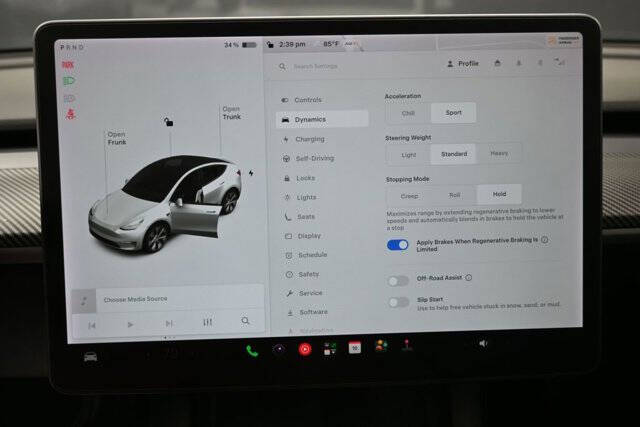
Task: Set Stopping Mode to Roll
Action: [455, 195]
